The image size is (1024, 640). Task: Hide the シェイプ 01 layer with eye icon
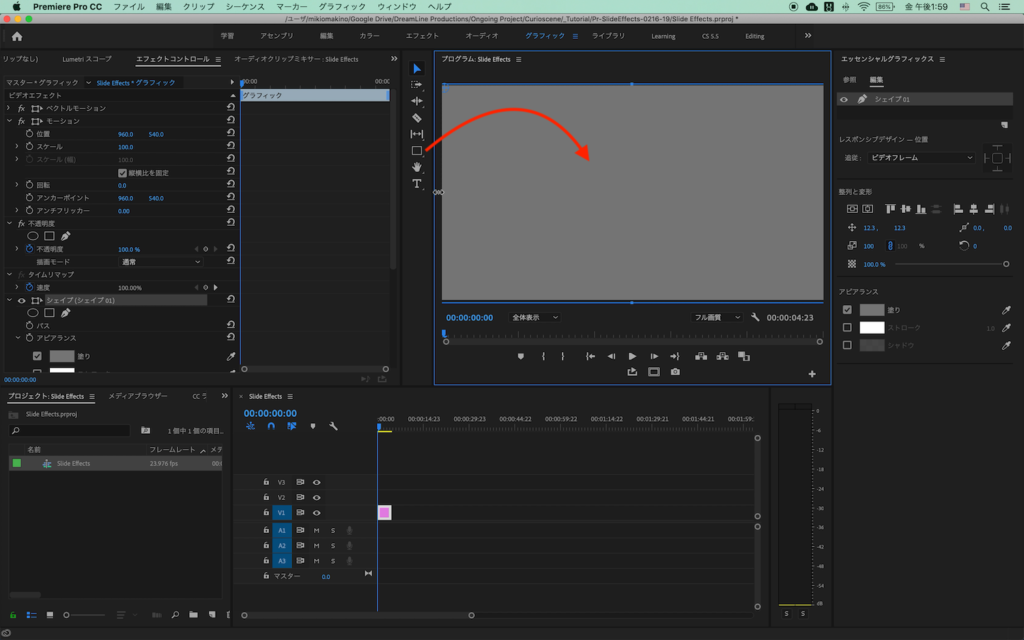click(844, 100)
